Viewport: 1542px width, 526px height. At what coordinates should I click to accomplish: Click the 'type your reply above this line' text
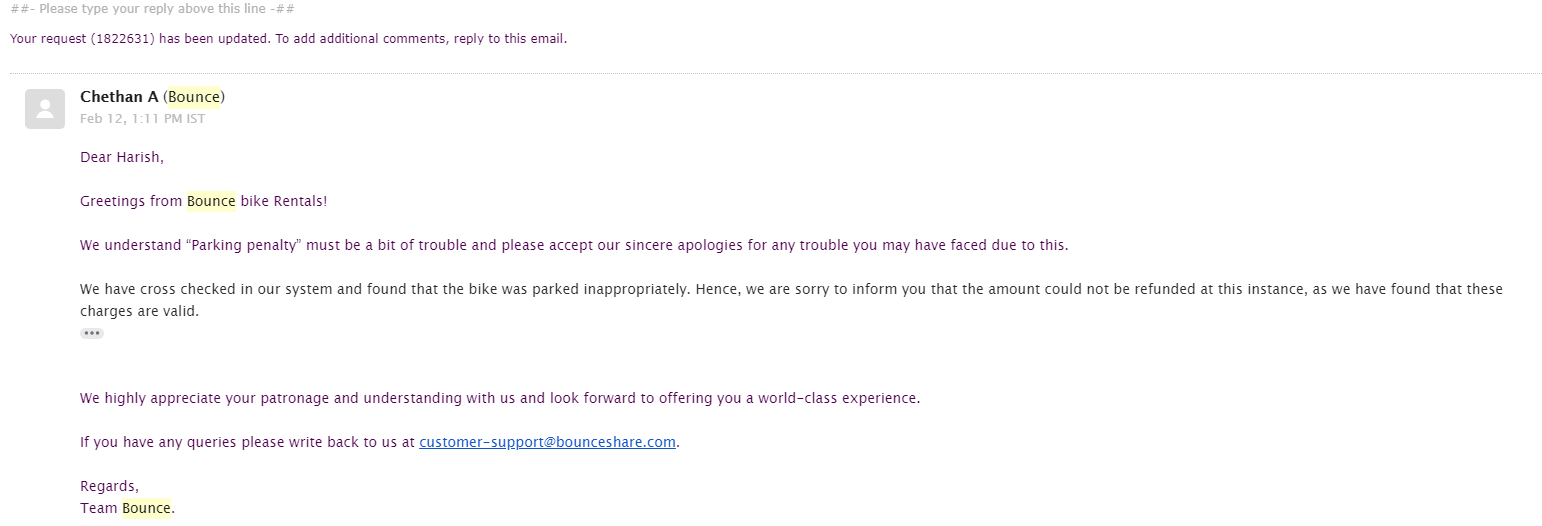click(x=152, y=9)
